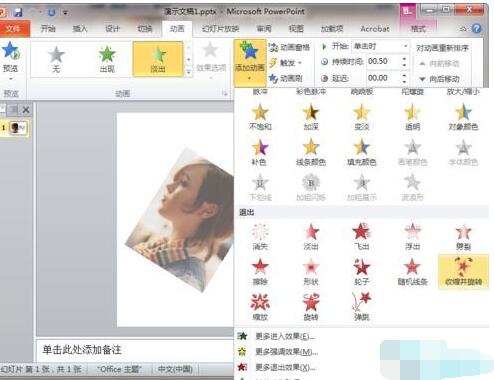Switch to the 插入 ribbon tab

point(80,29)
